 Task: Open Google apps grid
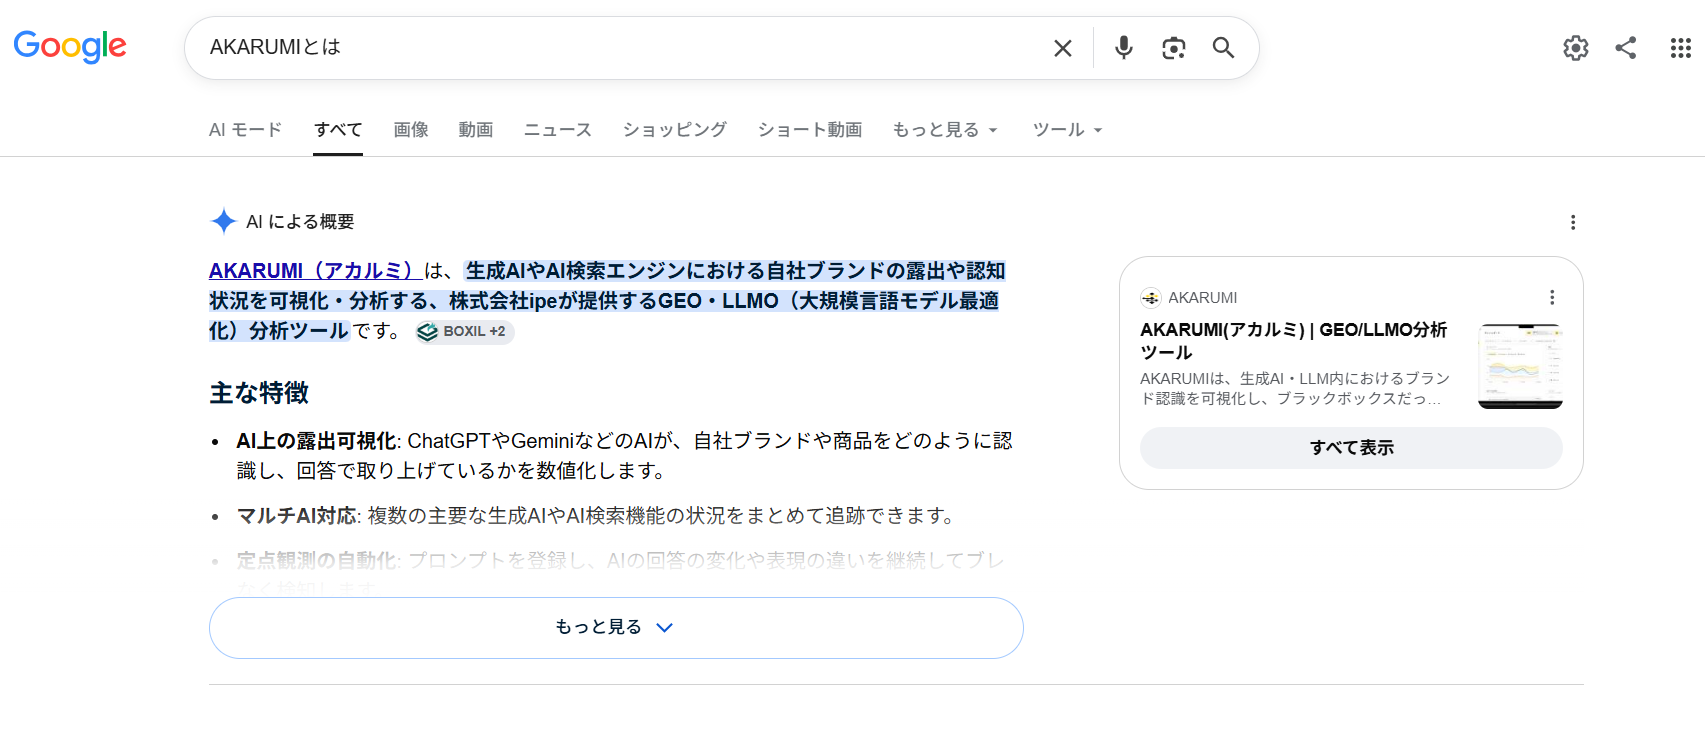[x=1681, y=48]
